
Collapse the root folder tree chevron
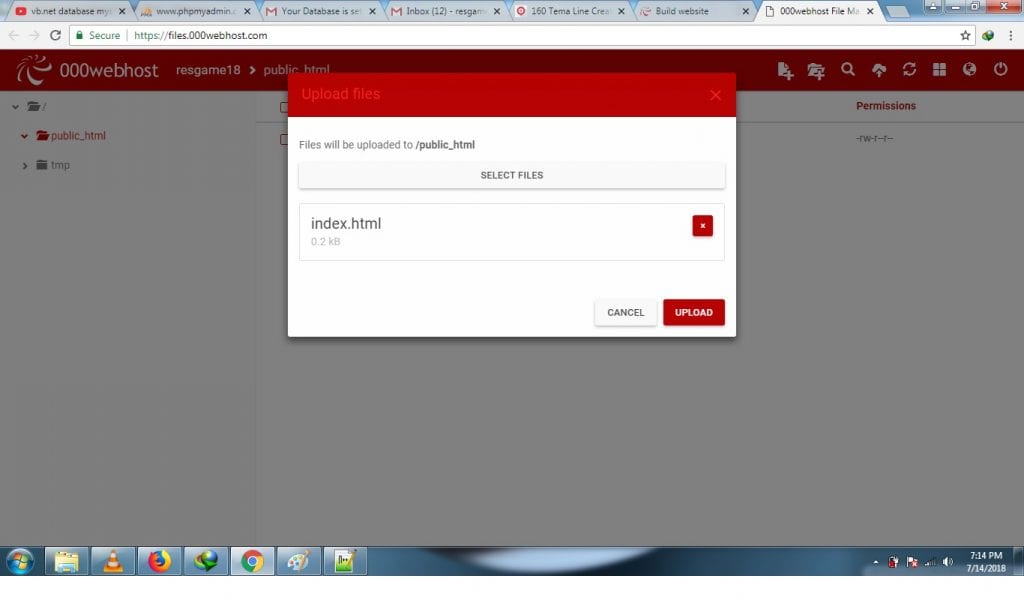[16, 106]
